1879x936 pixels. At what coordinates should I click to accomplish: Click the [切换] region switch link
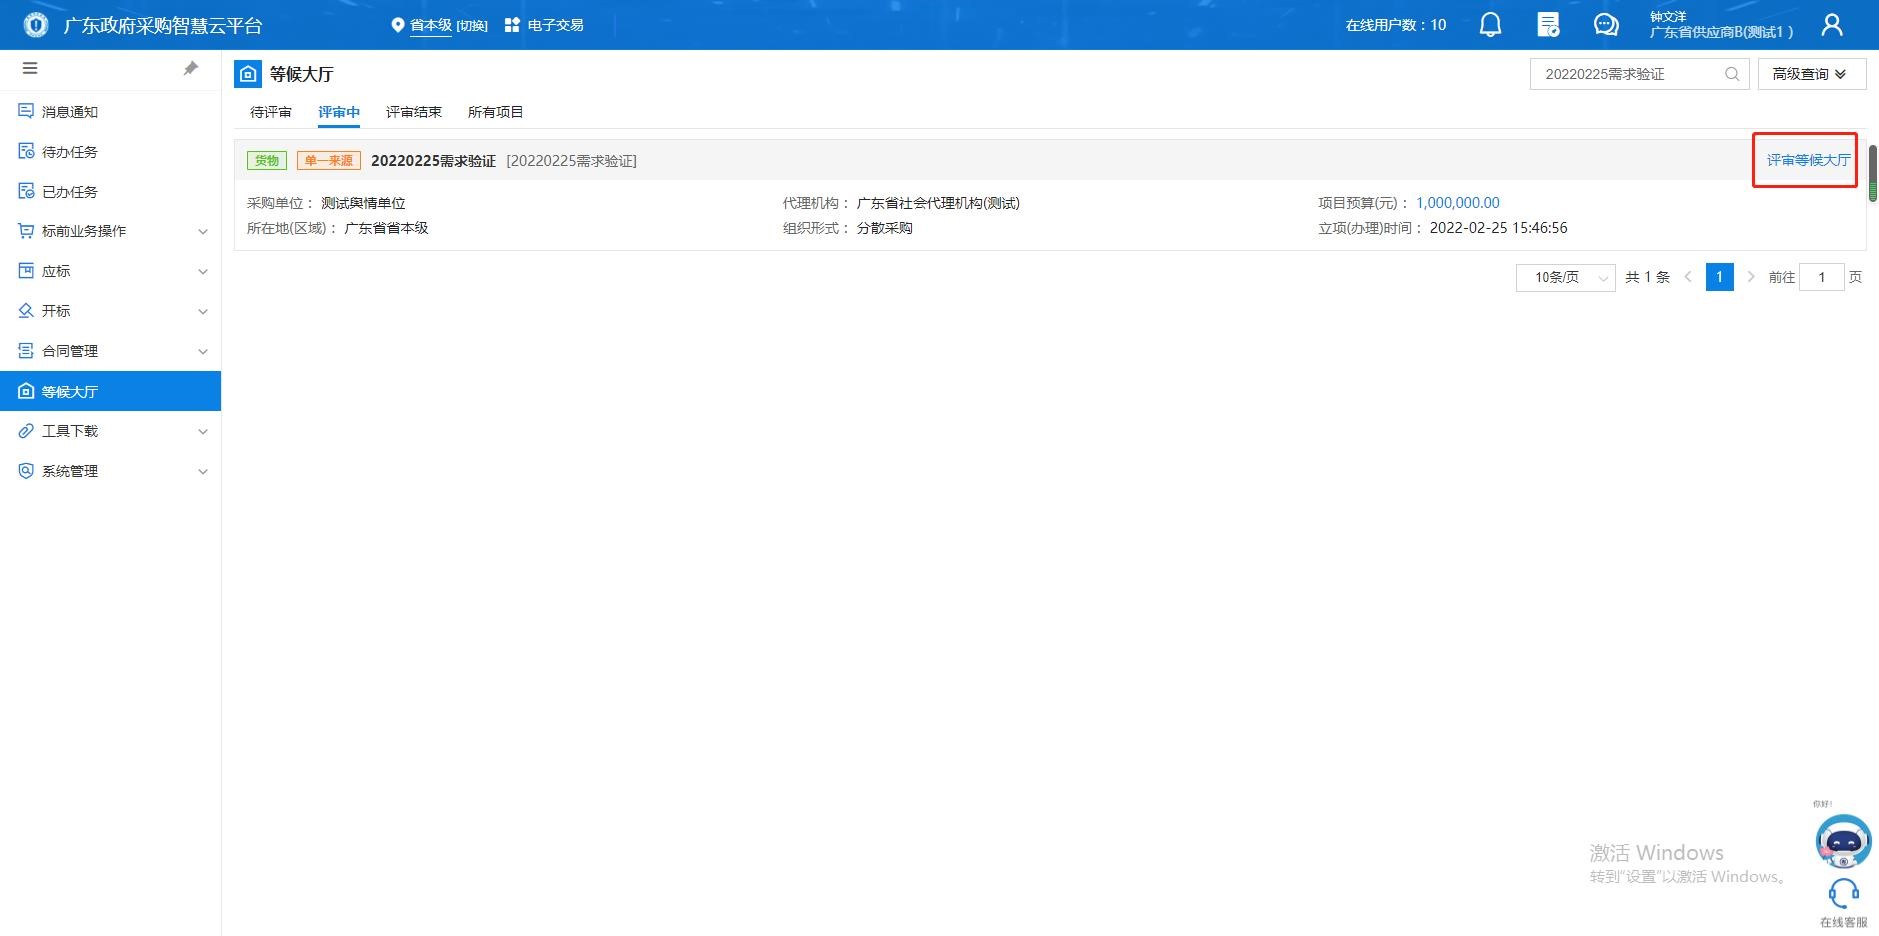click(x=472, y=25)
